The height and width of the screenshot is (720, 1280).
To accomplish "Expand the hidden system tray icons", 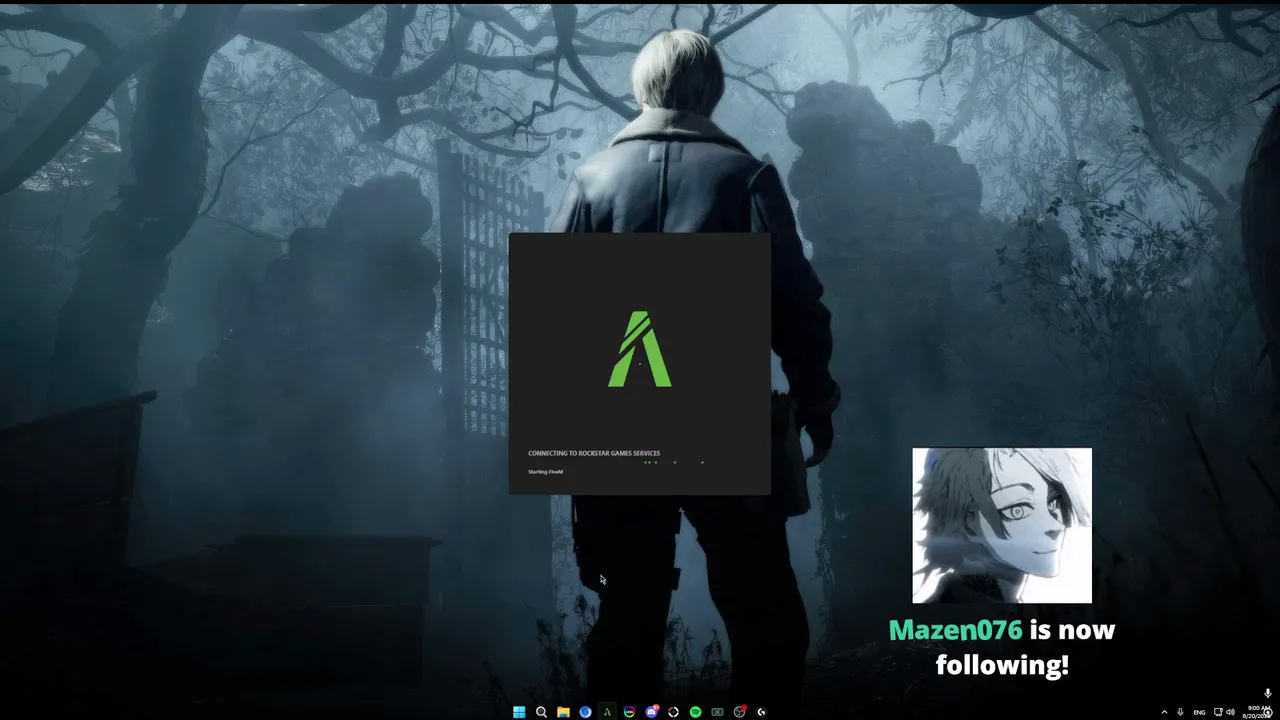I will coord(1164,712).
